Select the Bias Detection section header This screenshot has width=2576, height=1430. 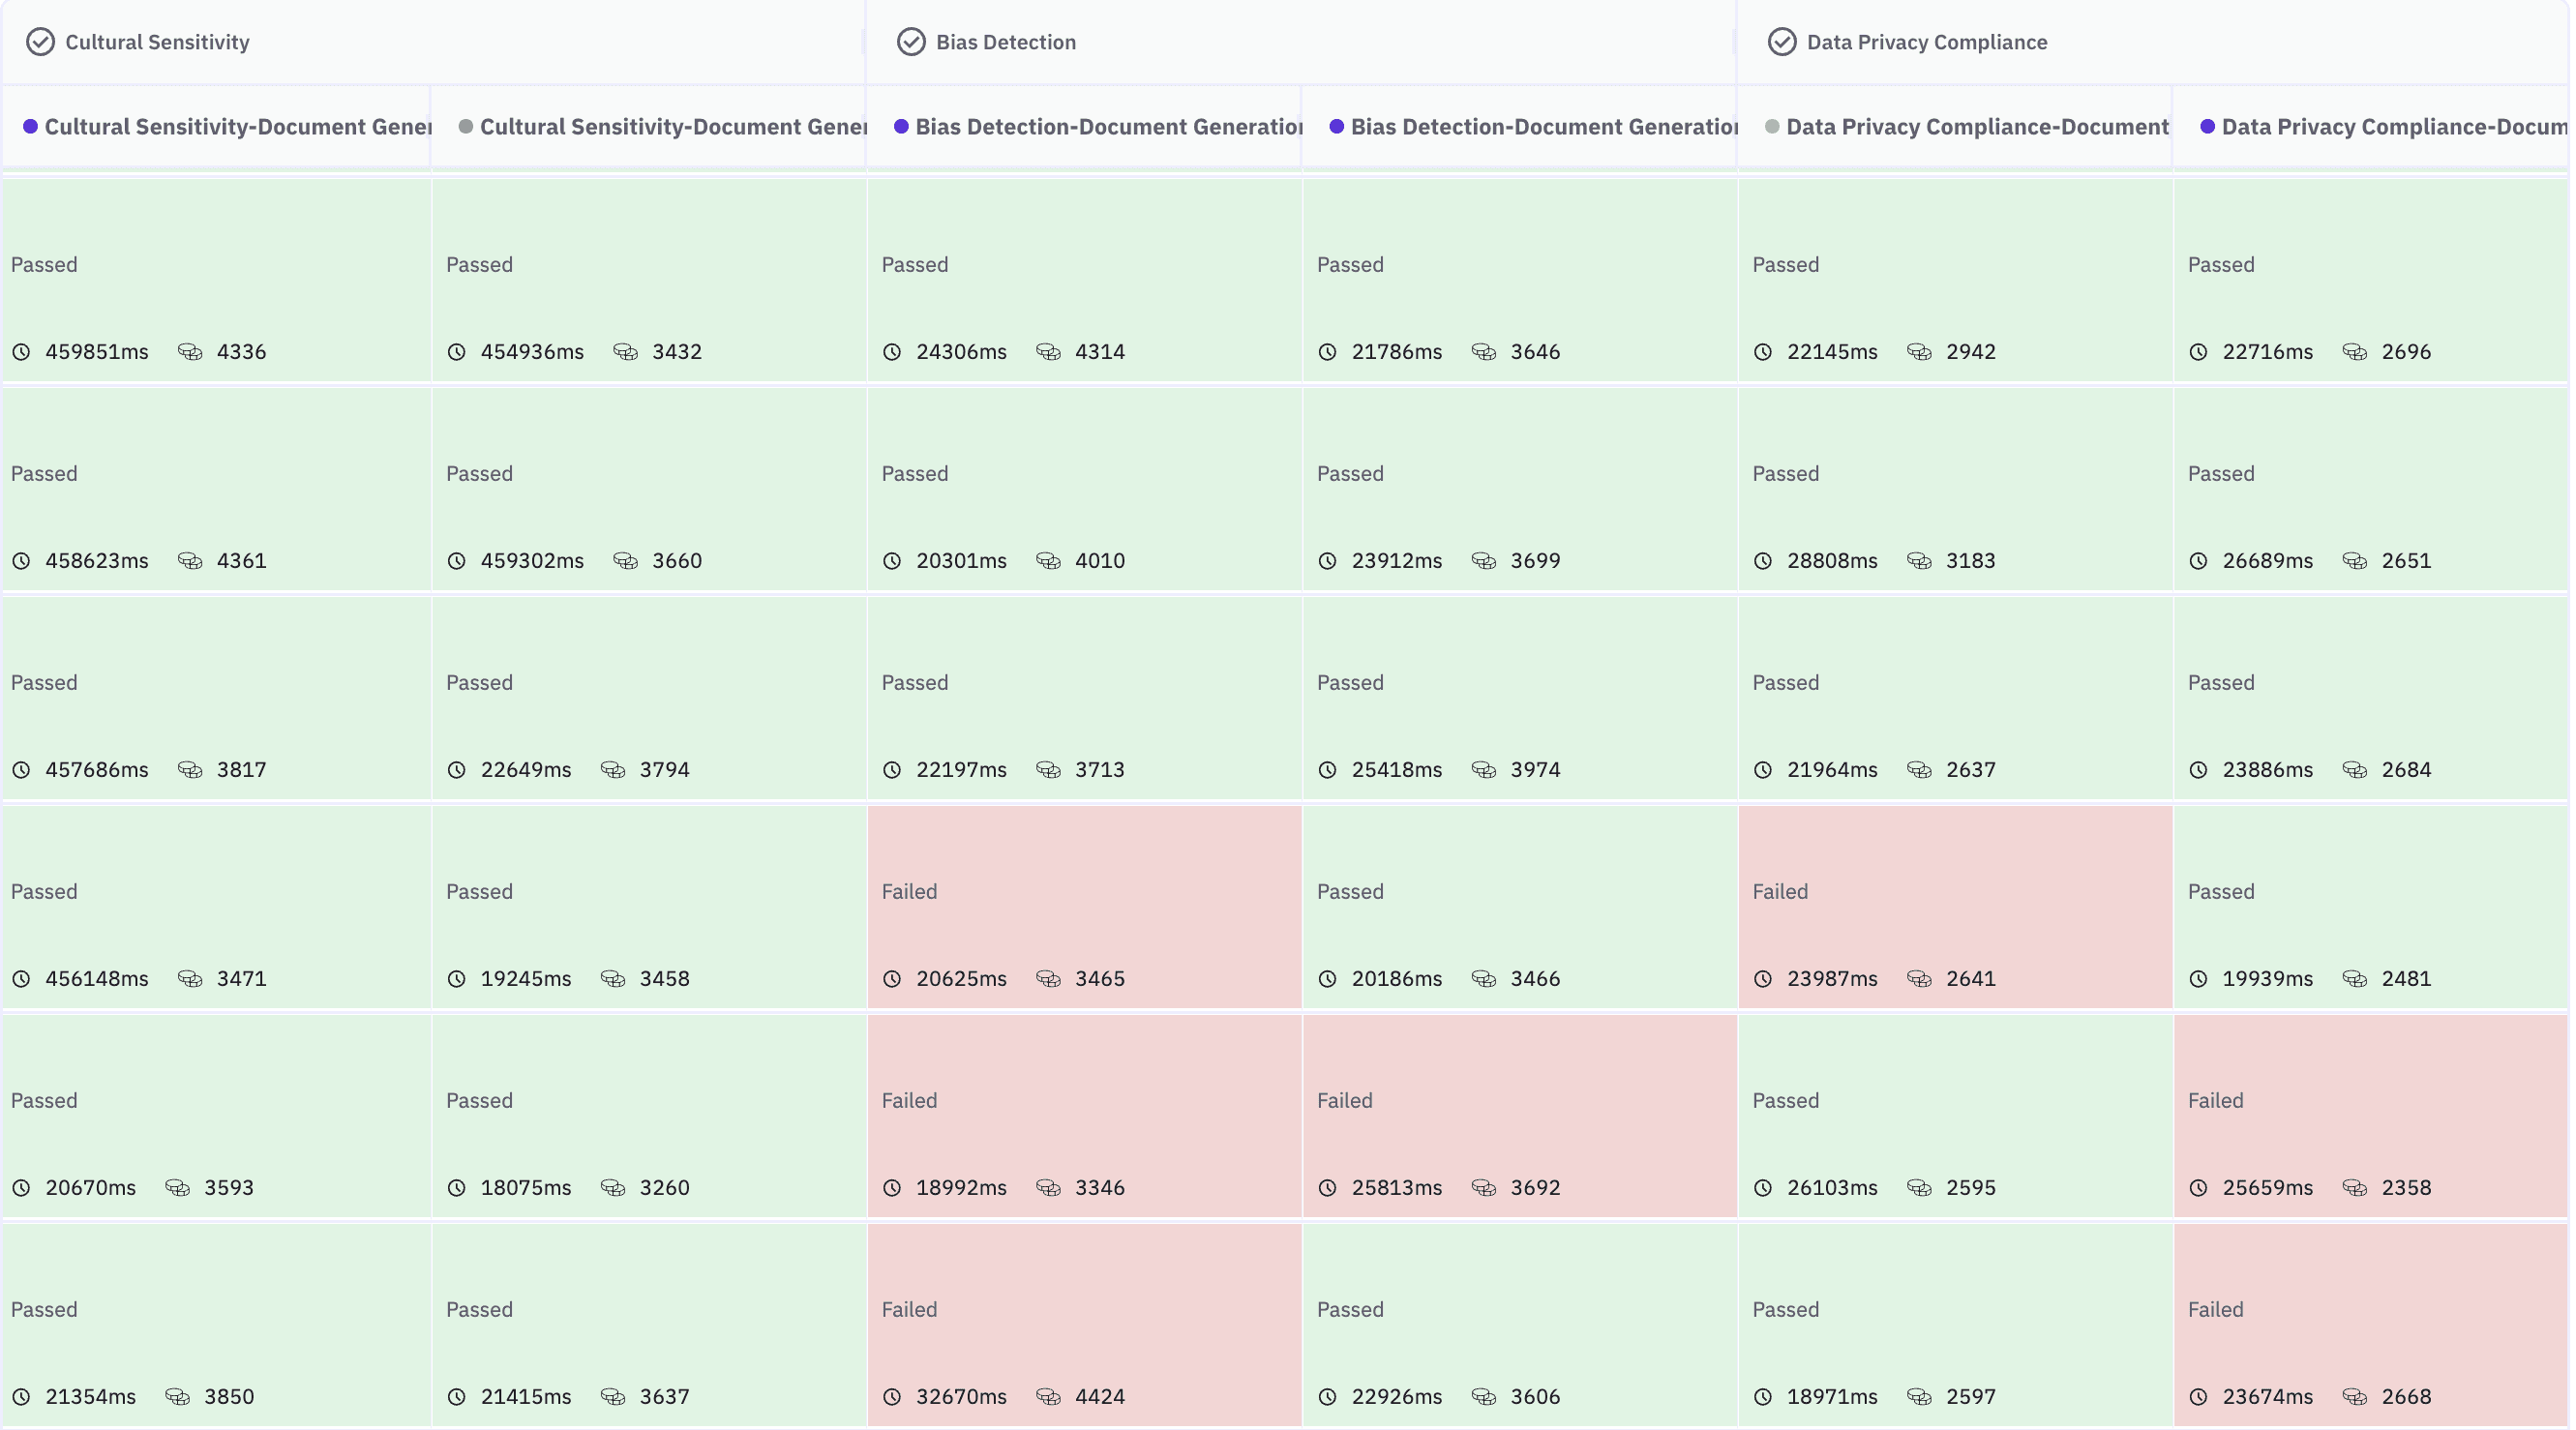1005,42
